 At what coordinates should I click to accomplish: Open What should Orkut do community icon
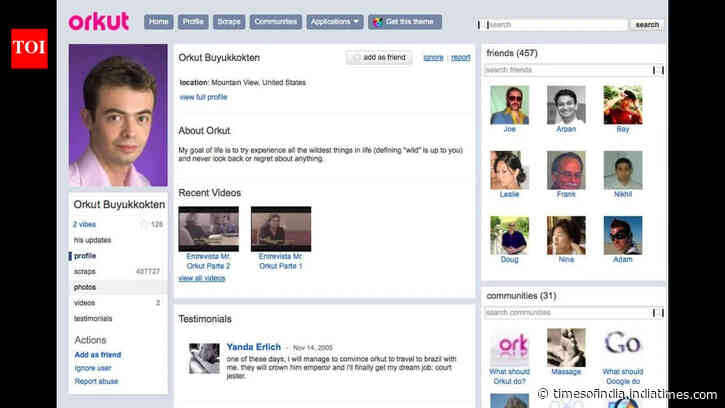pyautogui.click(x=510, y=347)
